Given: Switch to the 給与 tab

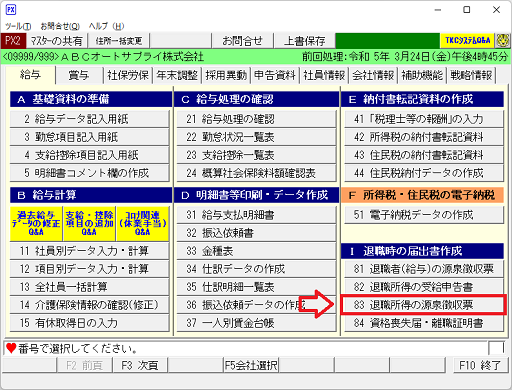Looking at the screenshot, I should [x=30, y=75].
